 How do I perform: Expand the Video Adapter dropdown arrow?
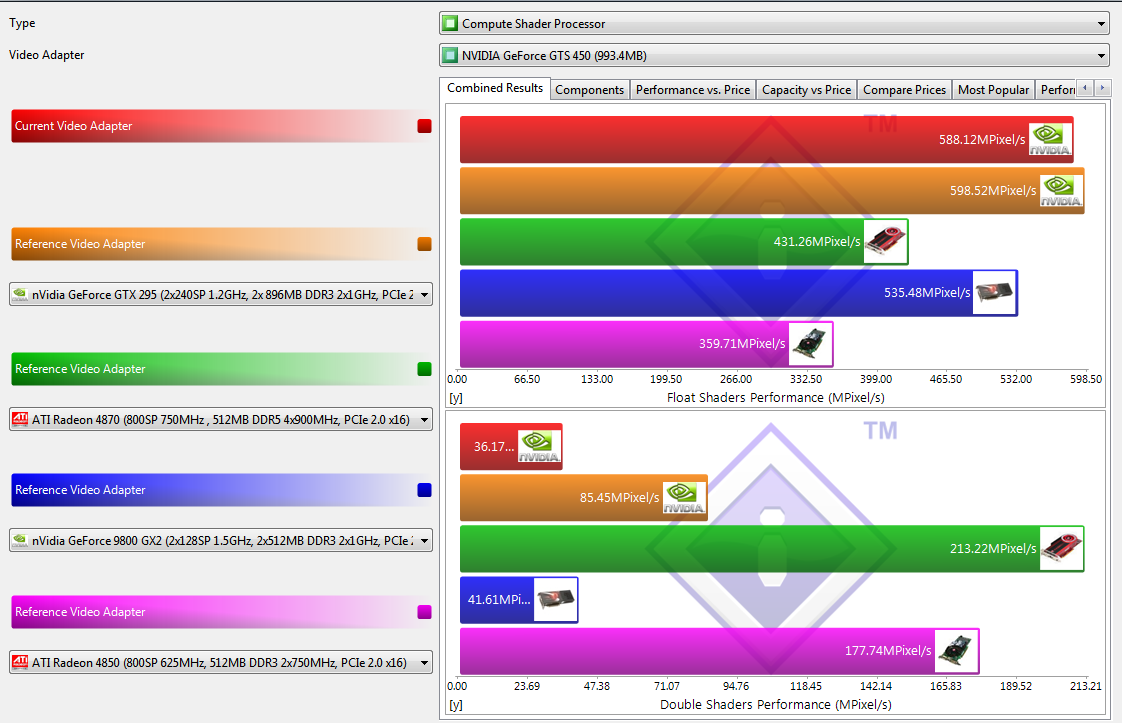click(1101, 55)
